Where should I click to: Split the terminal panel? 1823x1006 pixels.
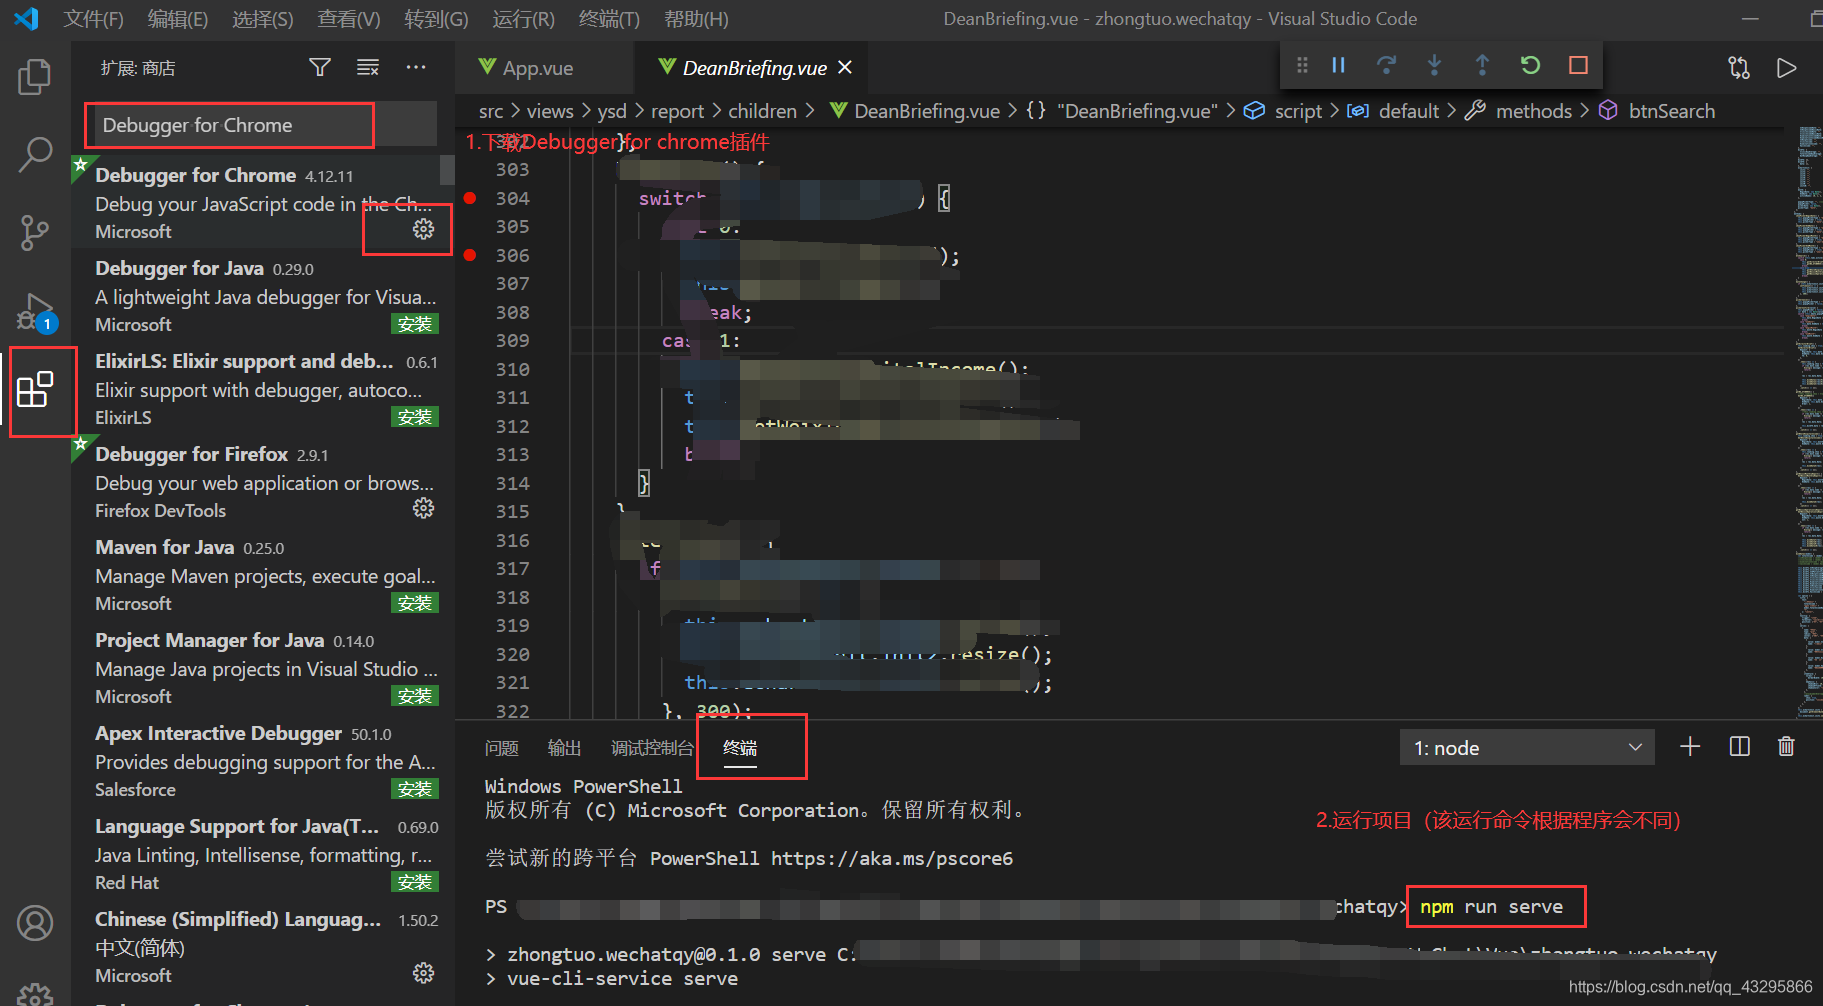(1739, 747)
